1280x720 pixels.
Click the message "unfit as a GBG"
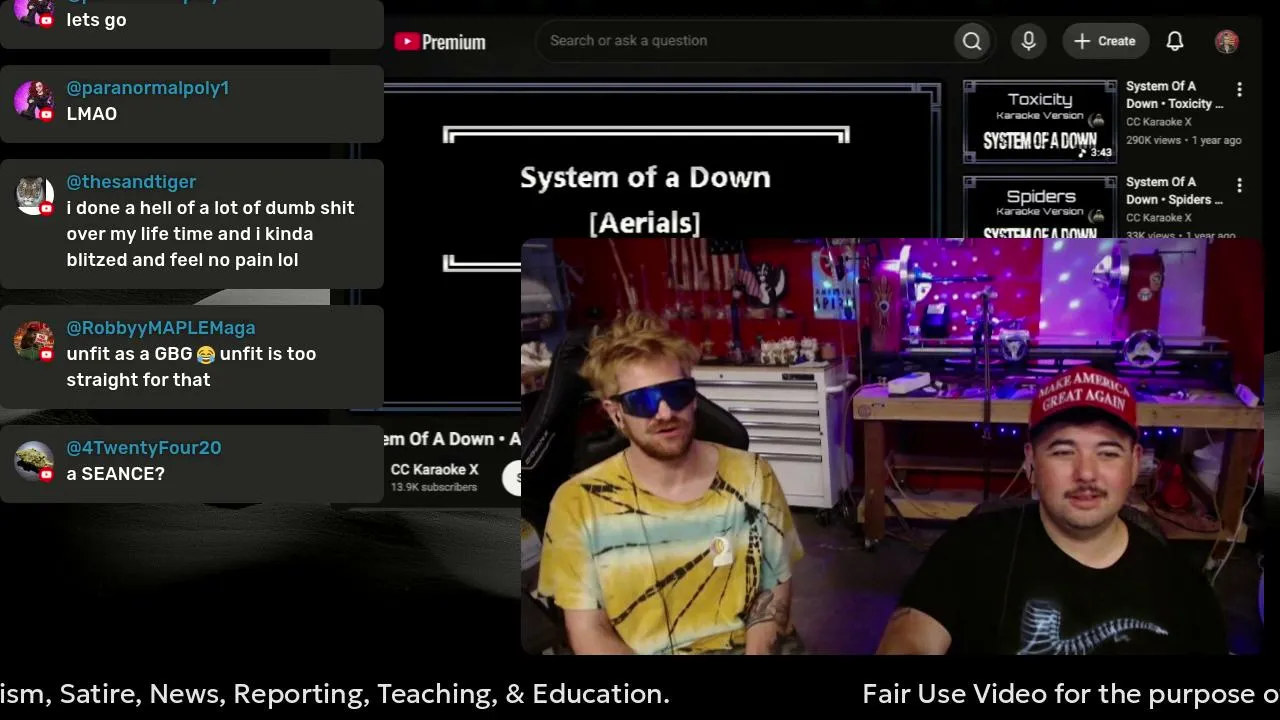192,367
